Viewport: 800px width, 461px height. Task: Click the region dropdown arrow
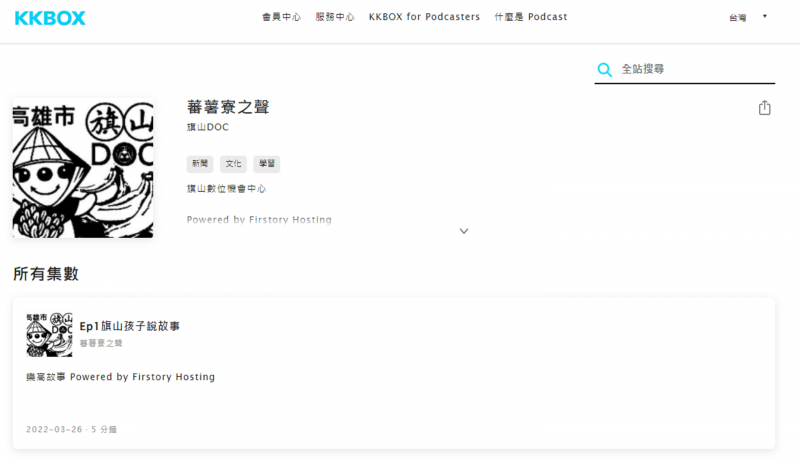pyautogui.click(x=765, y=16)
